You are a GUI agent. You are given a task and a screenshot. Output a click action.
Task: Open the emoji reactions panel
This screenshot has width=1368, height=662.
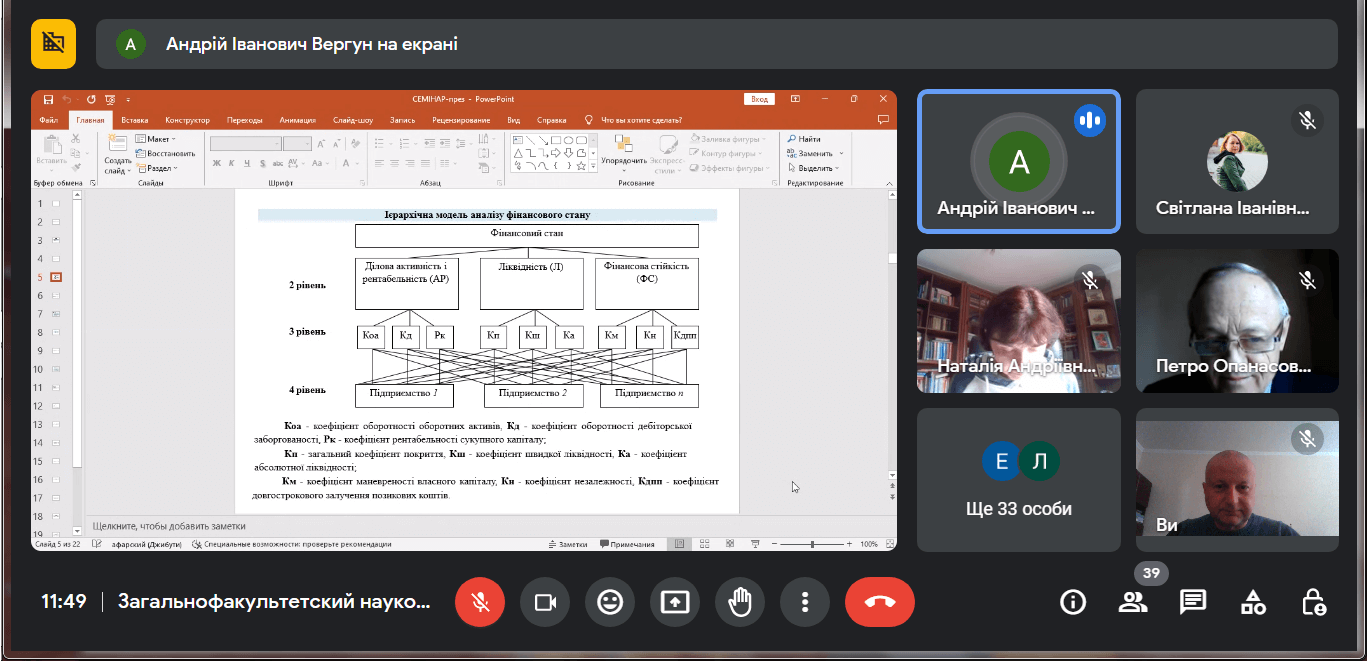point(610,602)
